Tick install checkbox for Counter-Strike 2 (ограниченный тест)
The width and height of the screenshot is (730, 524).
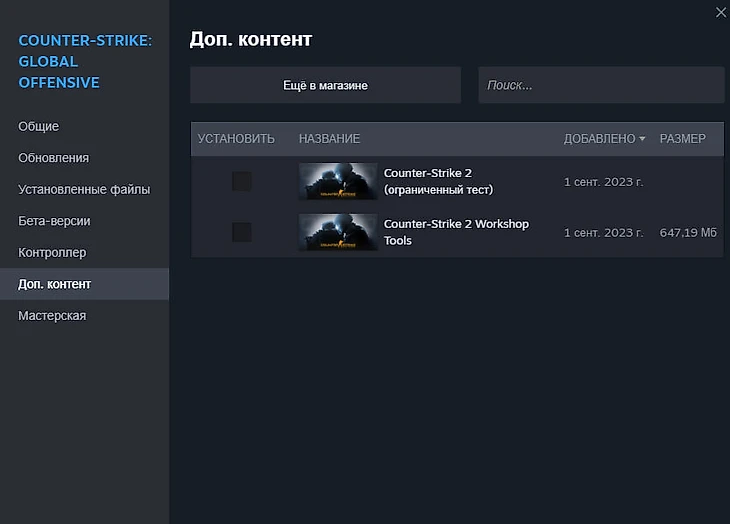pos(241,181)
